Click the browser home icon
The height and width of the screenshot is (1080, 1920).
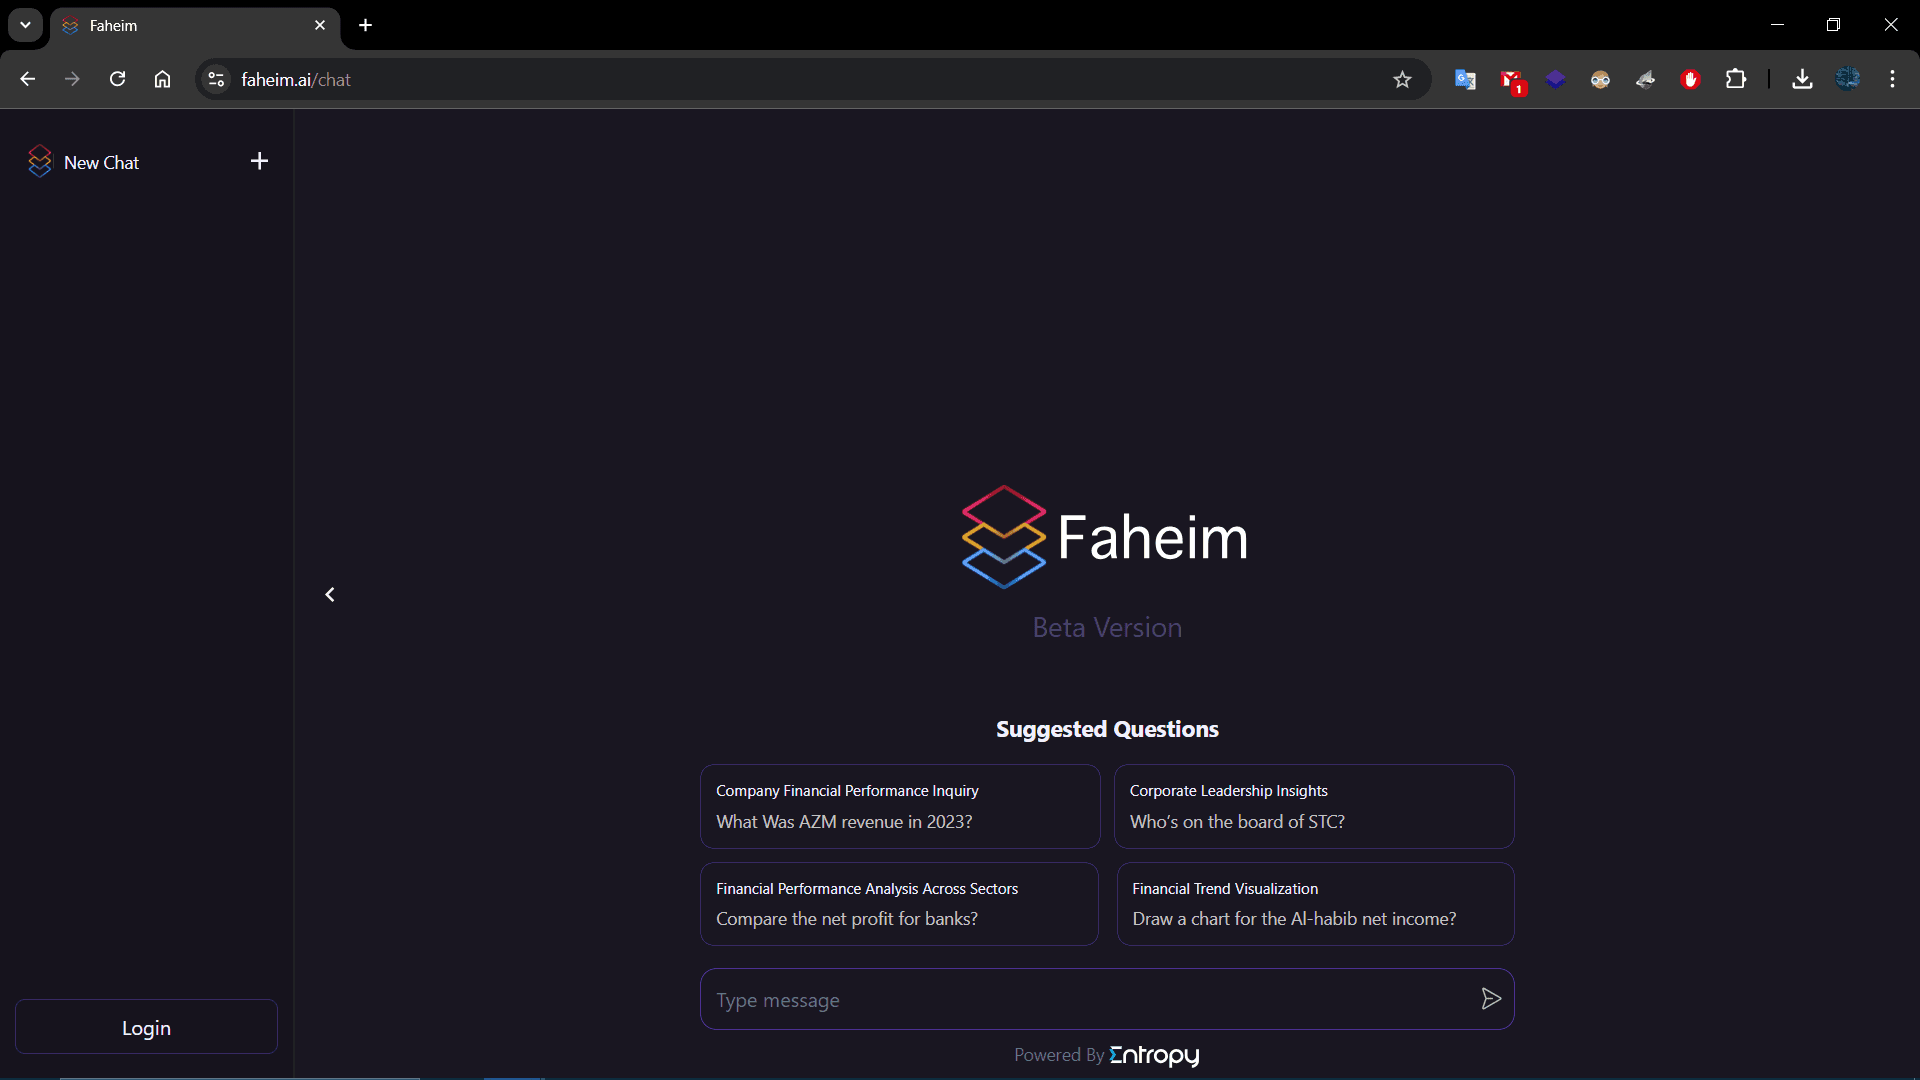[162, 79]
